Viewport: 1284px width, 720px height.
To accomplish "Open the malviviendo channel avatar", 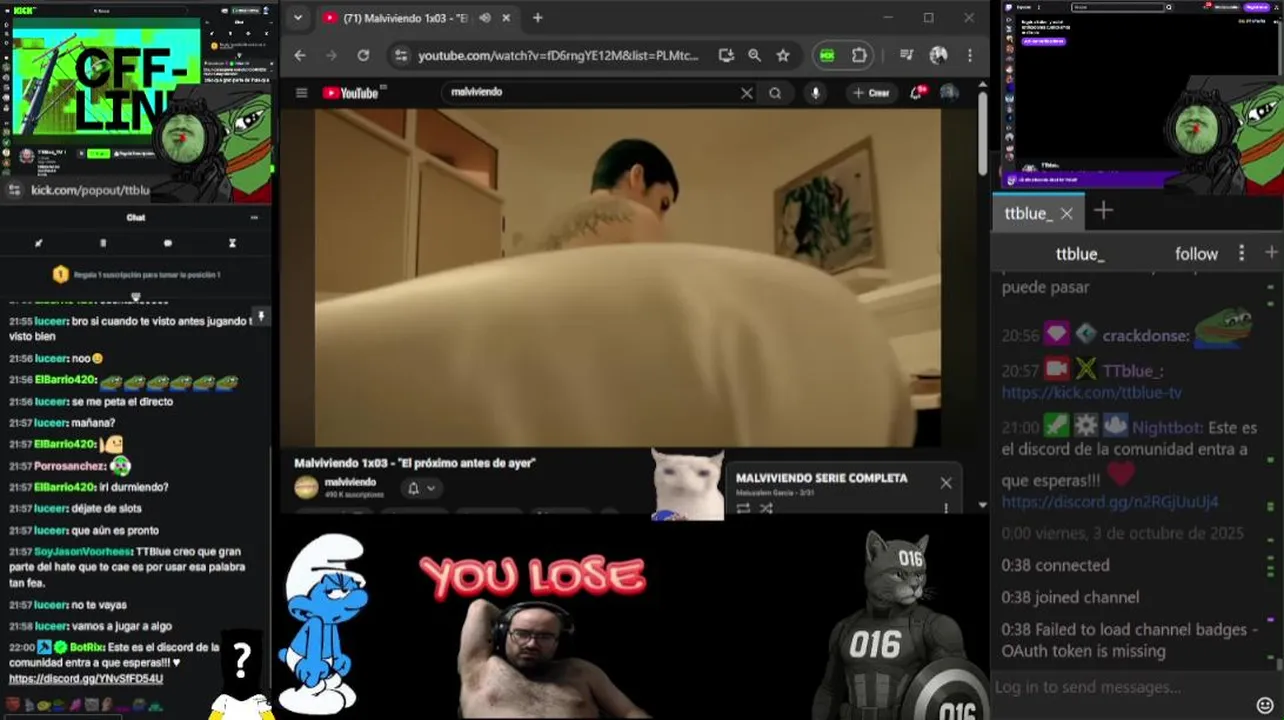I will (306, 487).
